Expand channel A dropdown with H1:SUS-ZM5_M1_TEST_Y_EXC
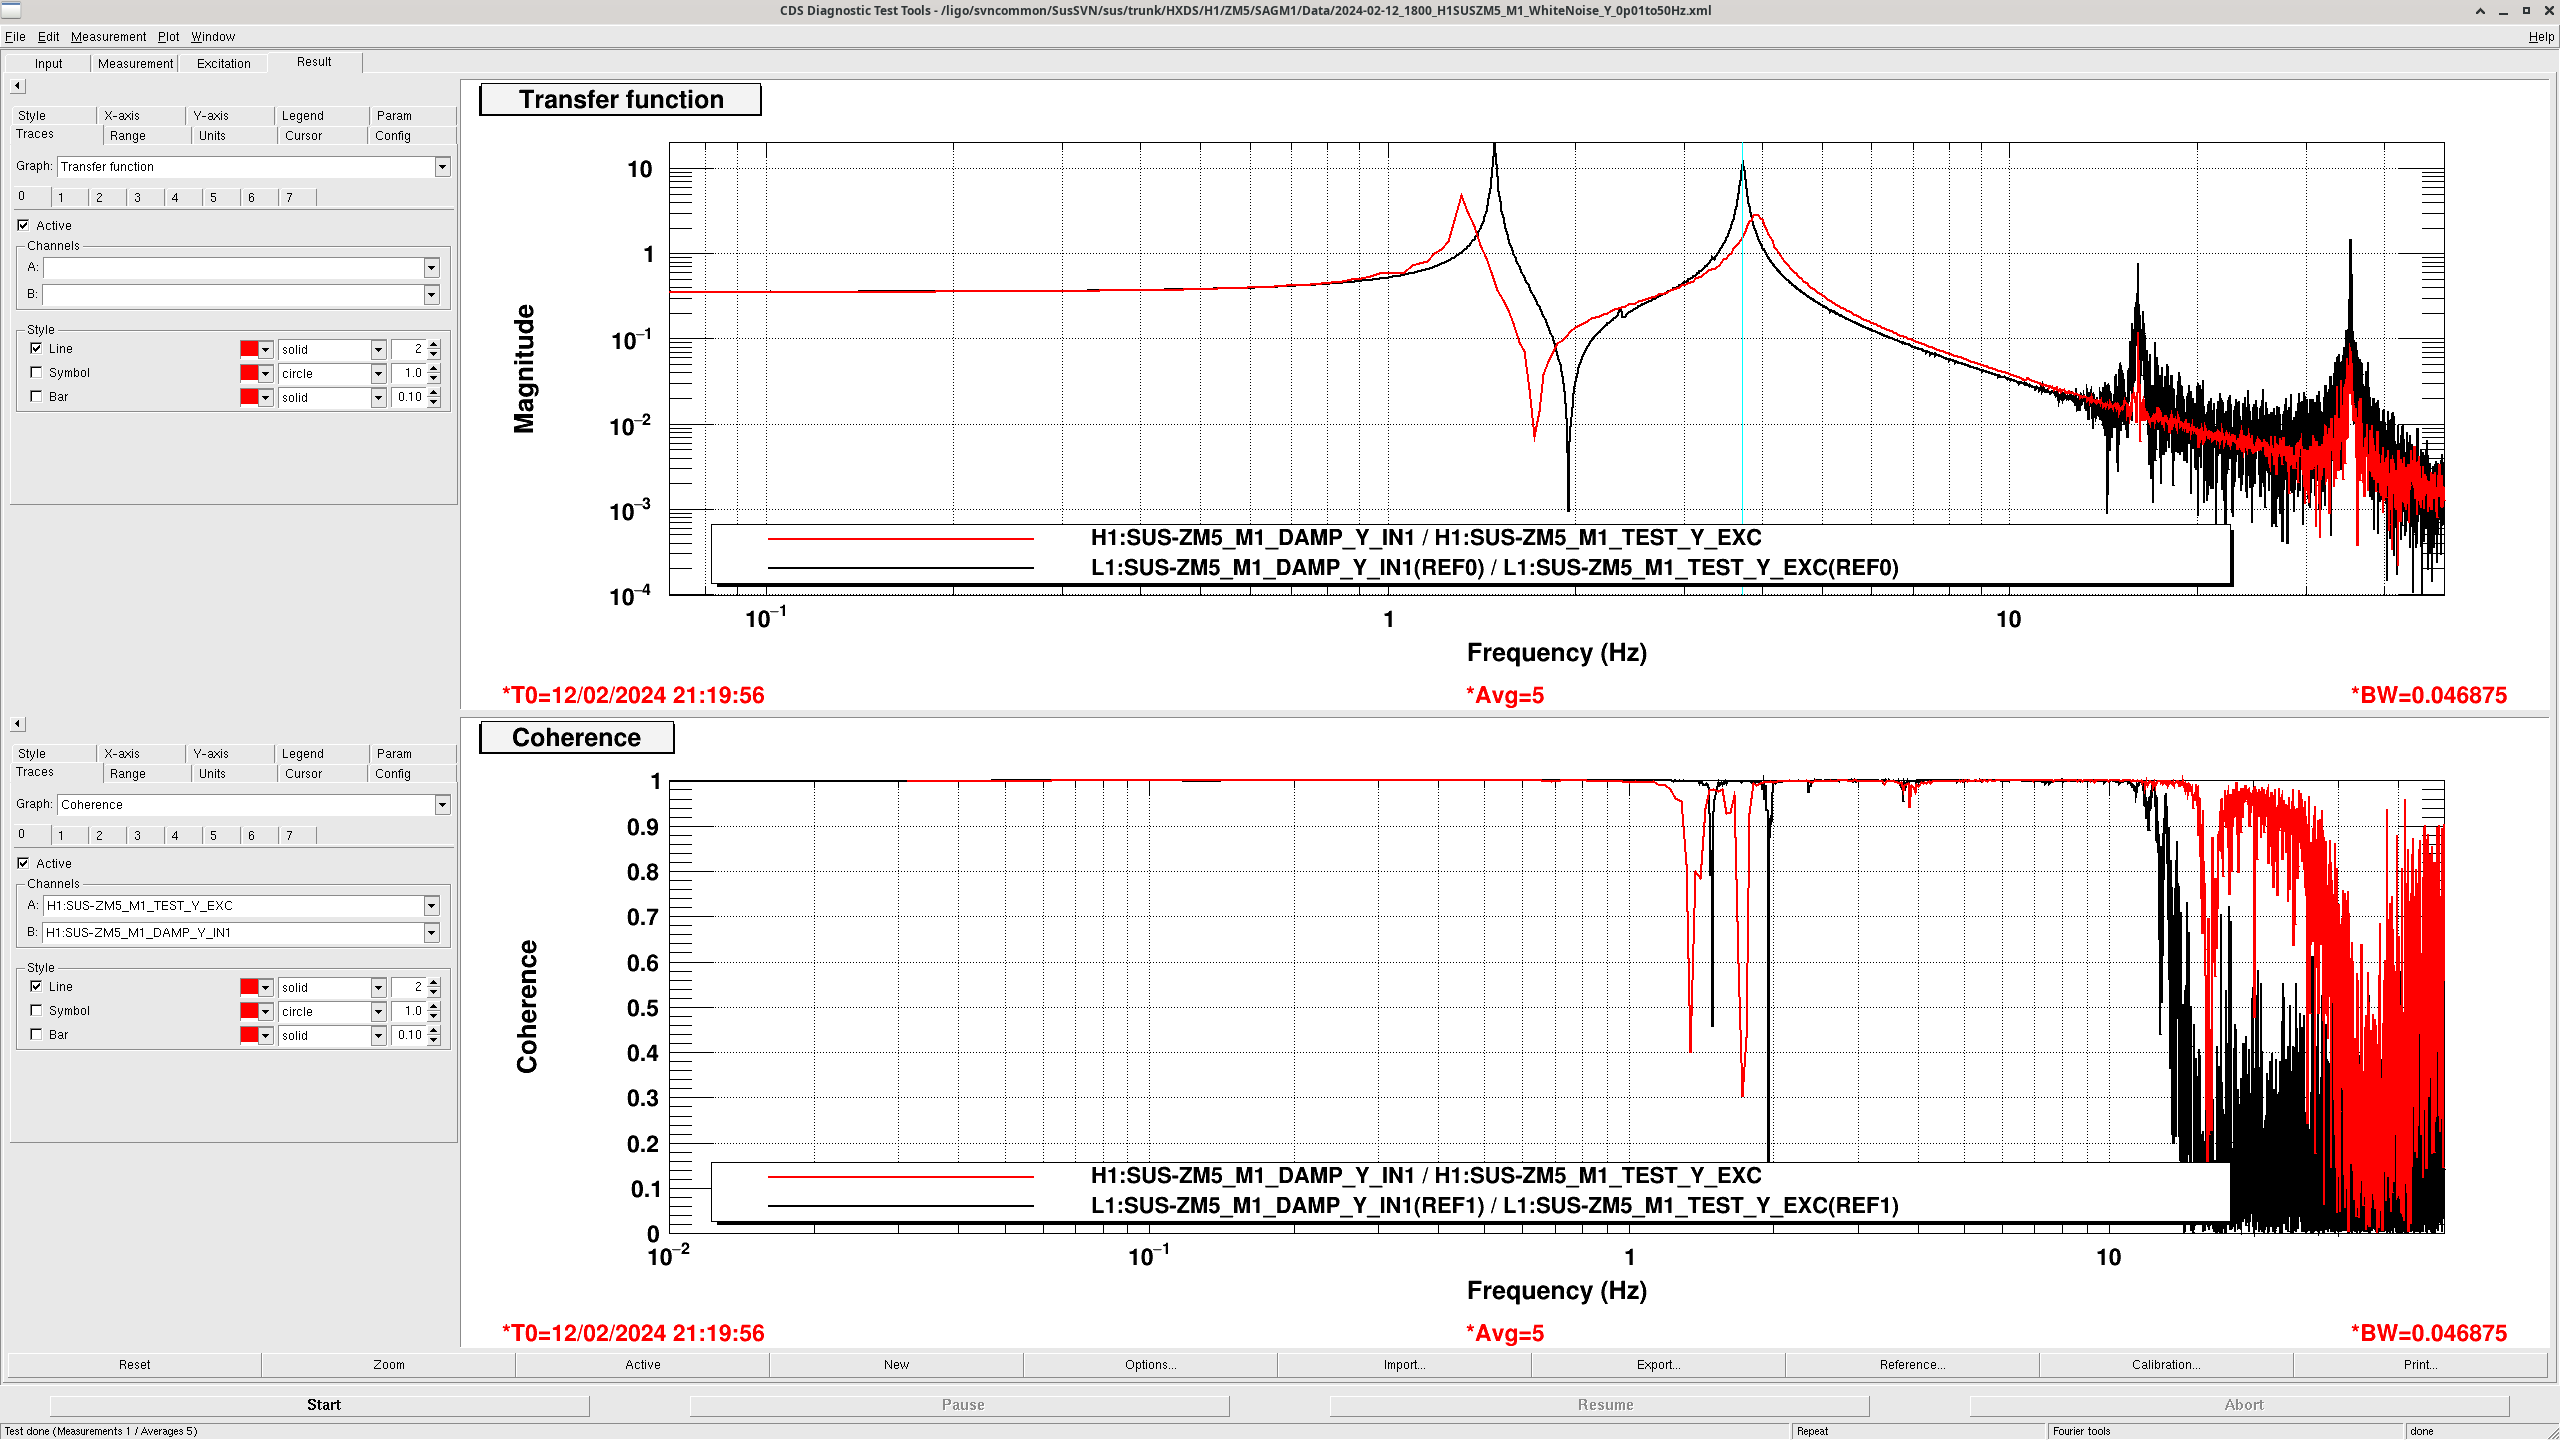This screenshot has height=1440, width=2560. [x=431, y=906]
